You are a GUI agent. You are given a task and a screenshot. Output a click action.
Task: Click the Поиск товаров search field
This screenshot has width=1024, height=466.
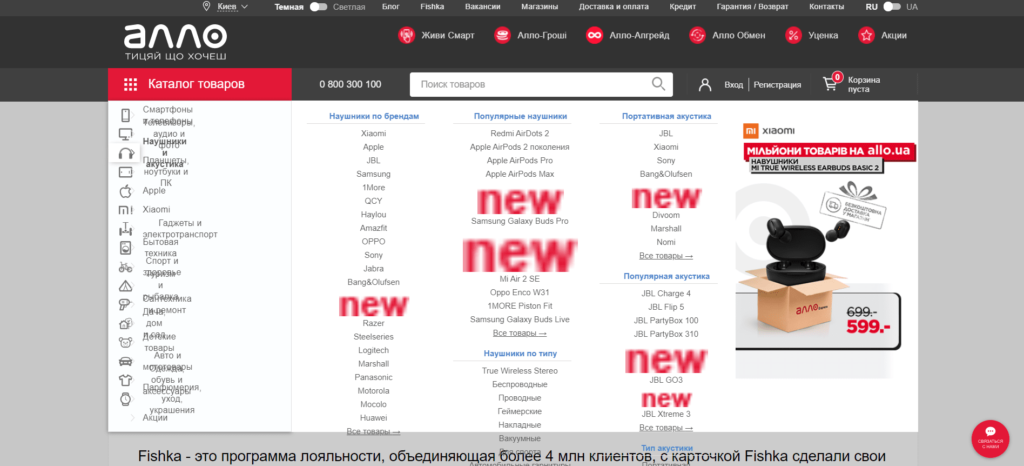pyautogui.click(x=534, y=84)
